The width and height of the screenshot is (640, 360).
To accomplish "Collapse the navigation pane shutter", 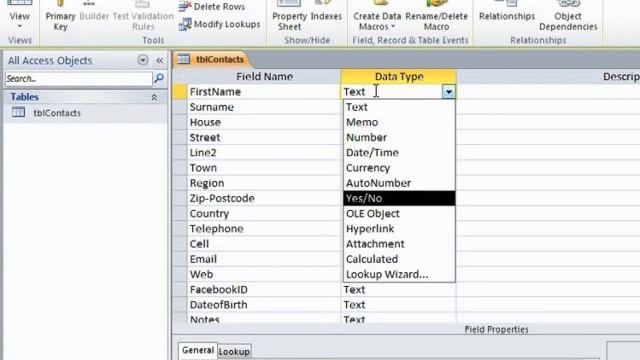I will point(160,61).
